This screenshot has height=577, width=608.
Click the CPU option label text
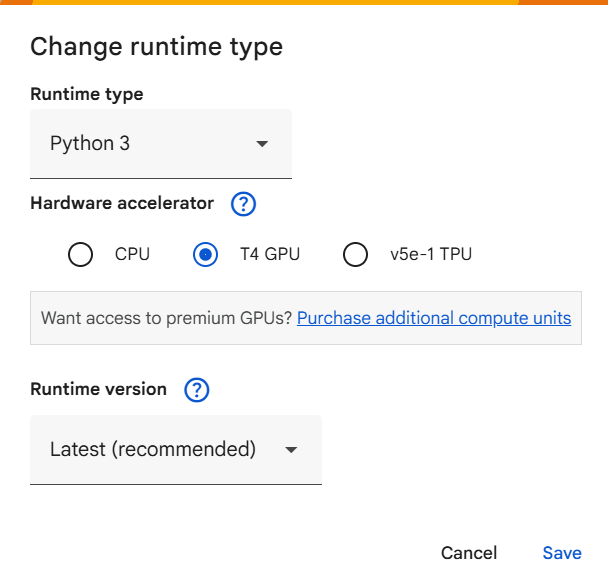coord(132,255)
